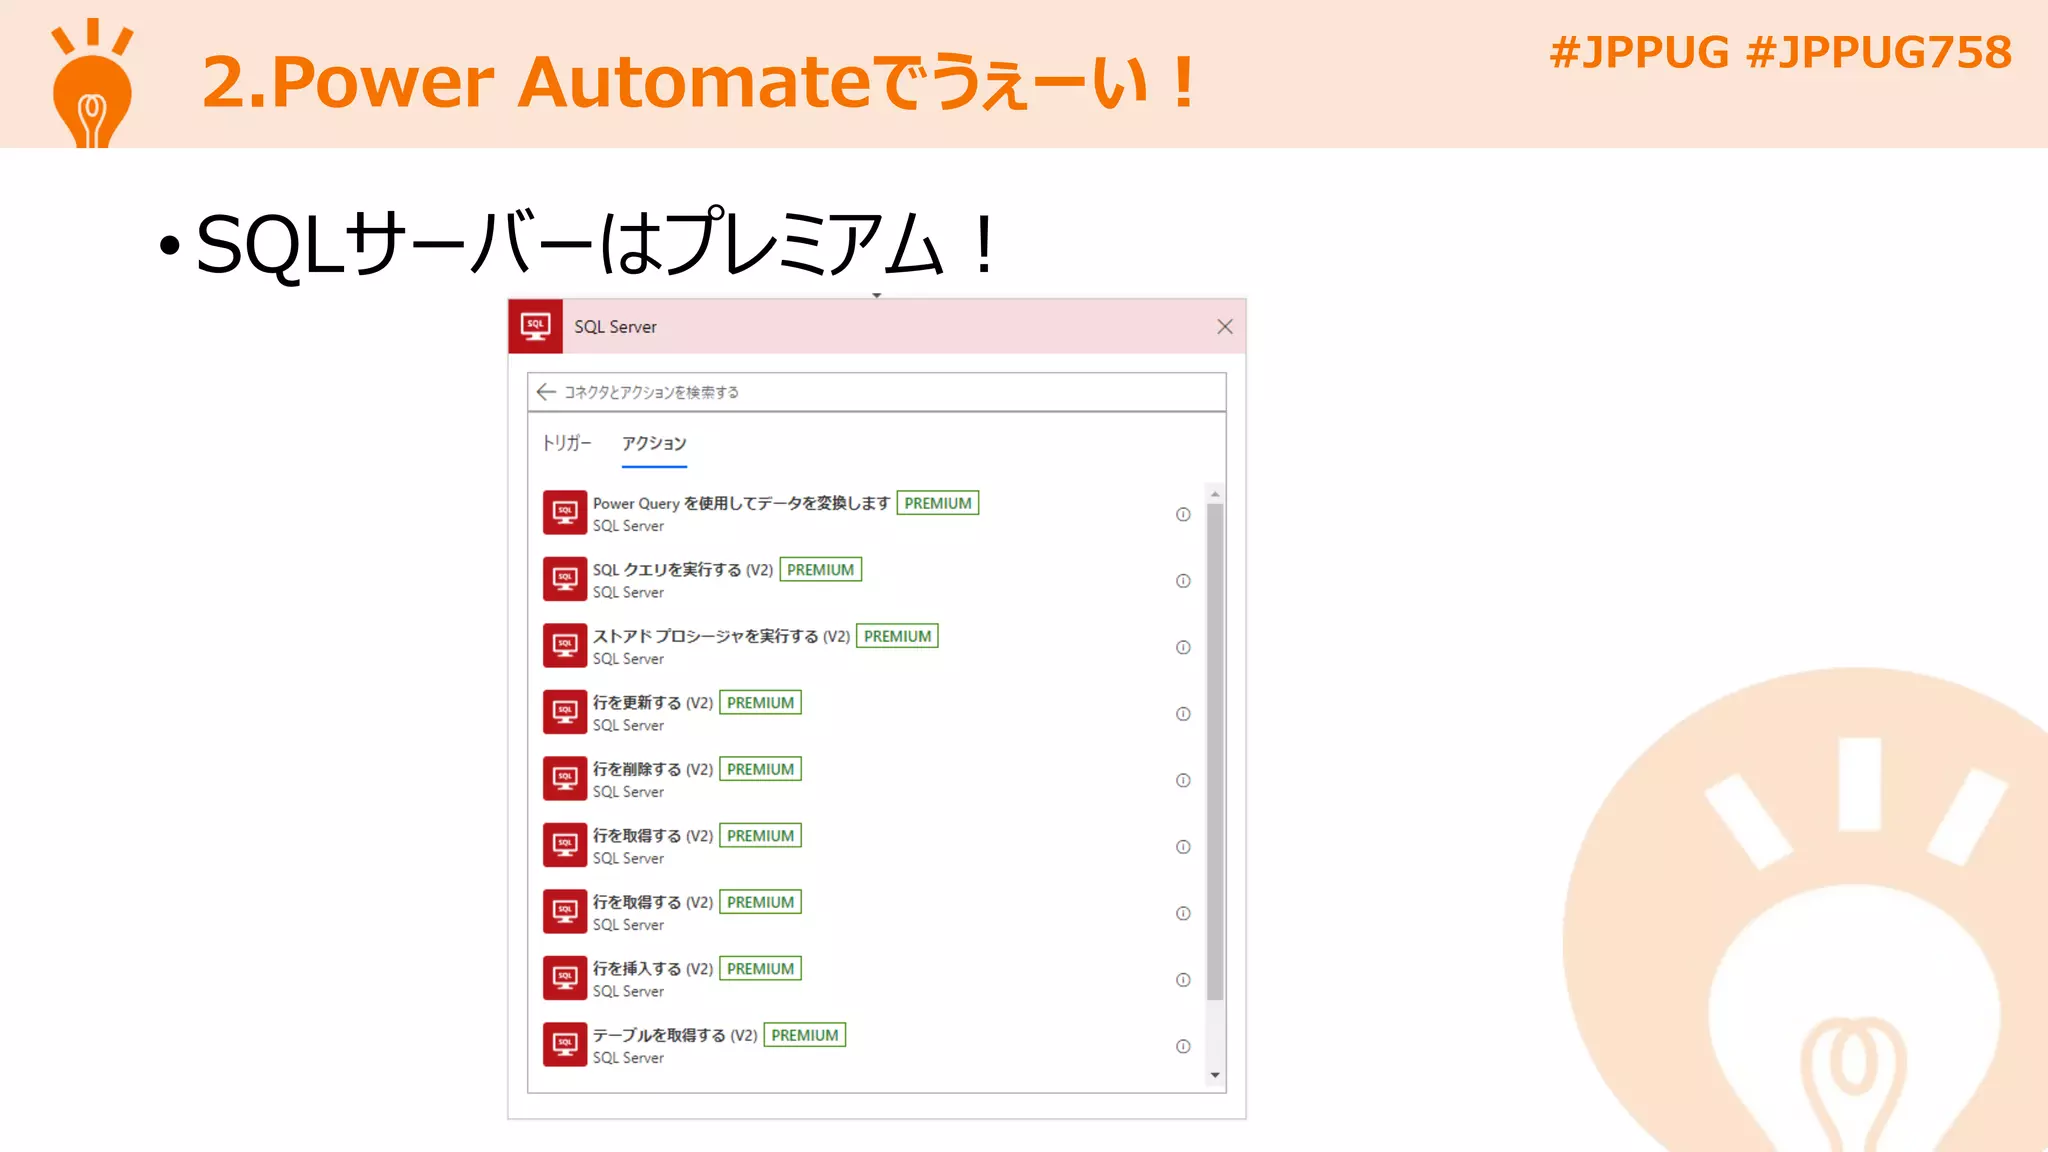
Task: Click the back arrow in the search box
Action: pyautogui.click(x=546, y=392)
